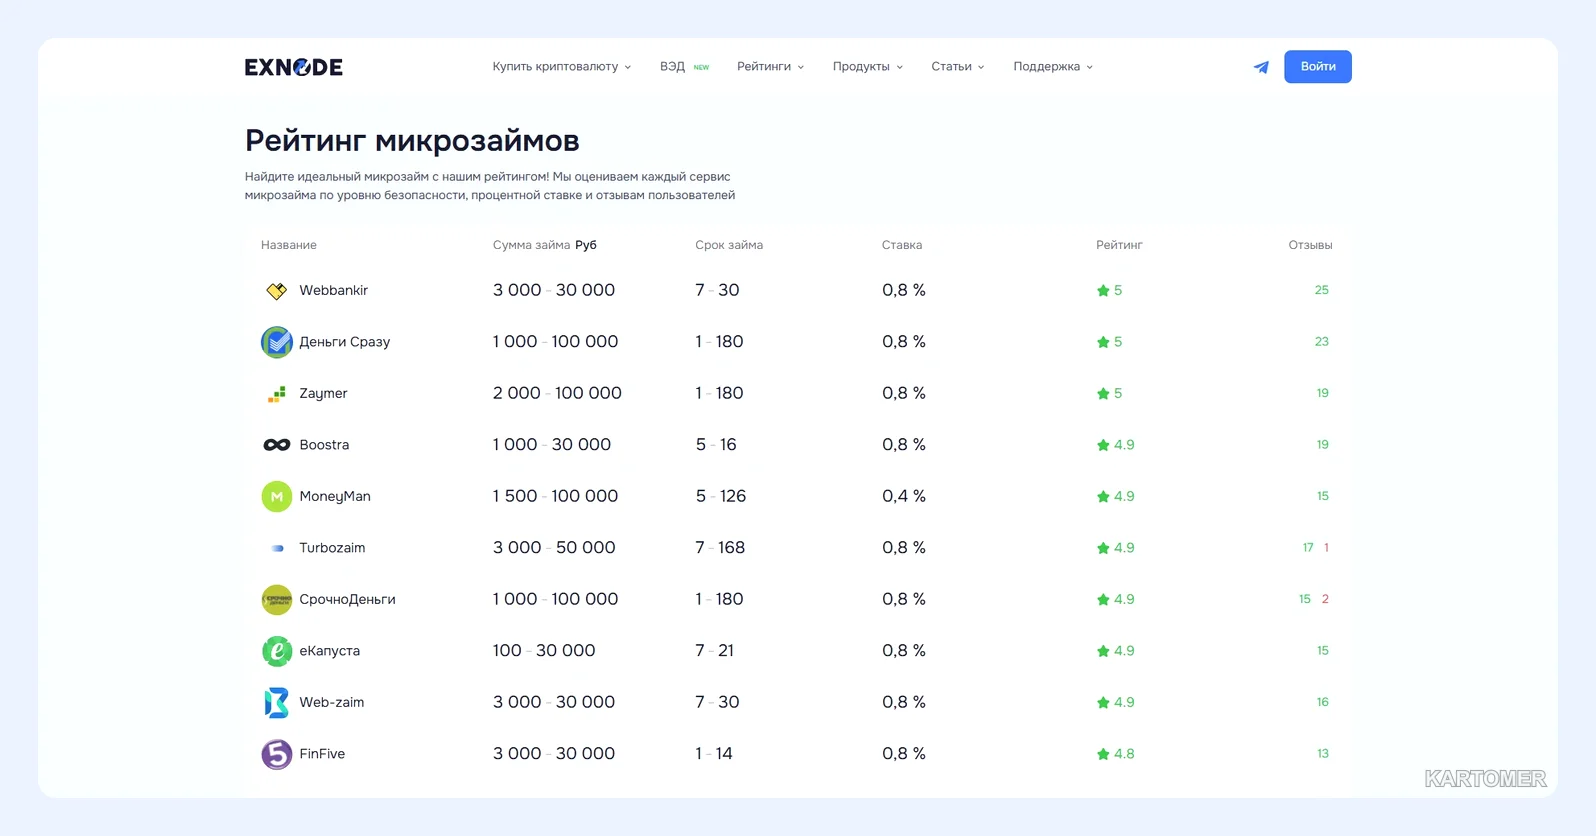Click the Boostra name text
This screenshot has width=1596, height=836.
[x=324, y=445]
